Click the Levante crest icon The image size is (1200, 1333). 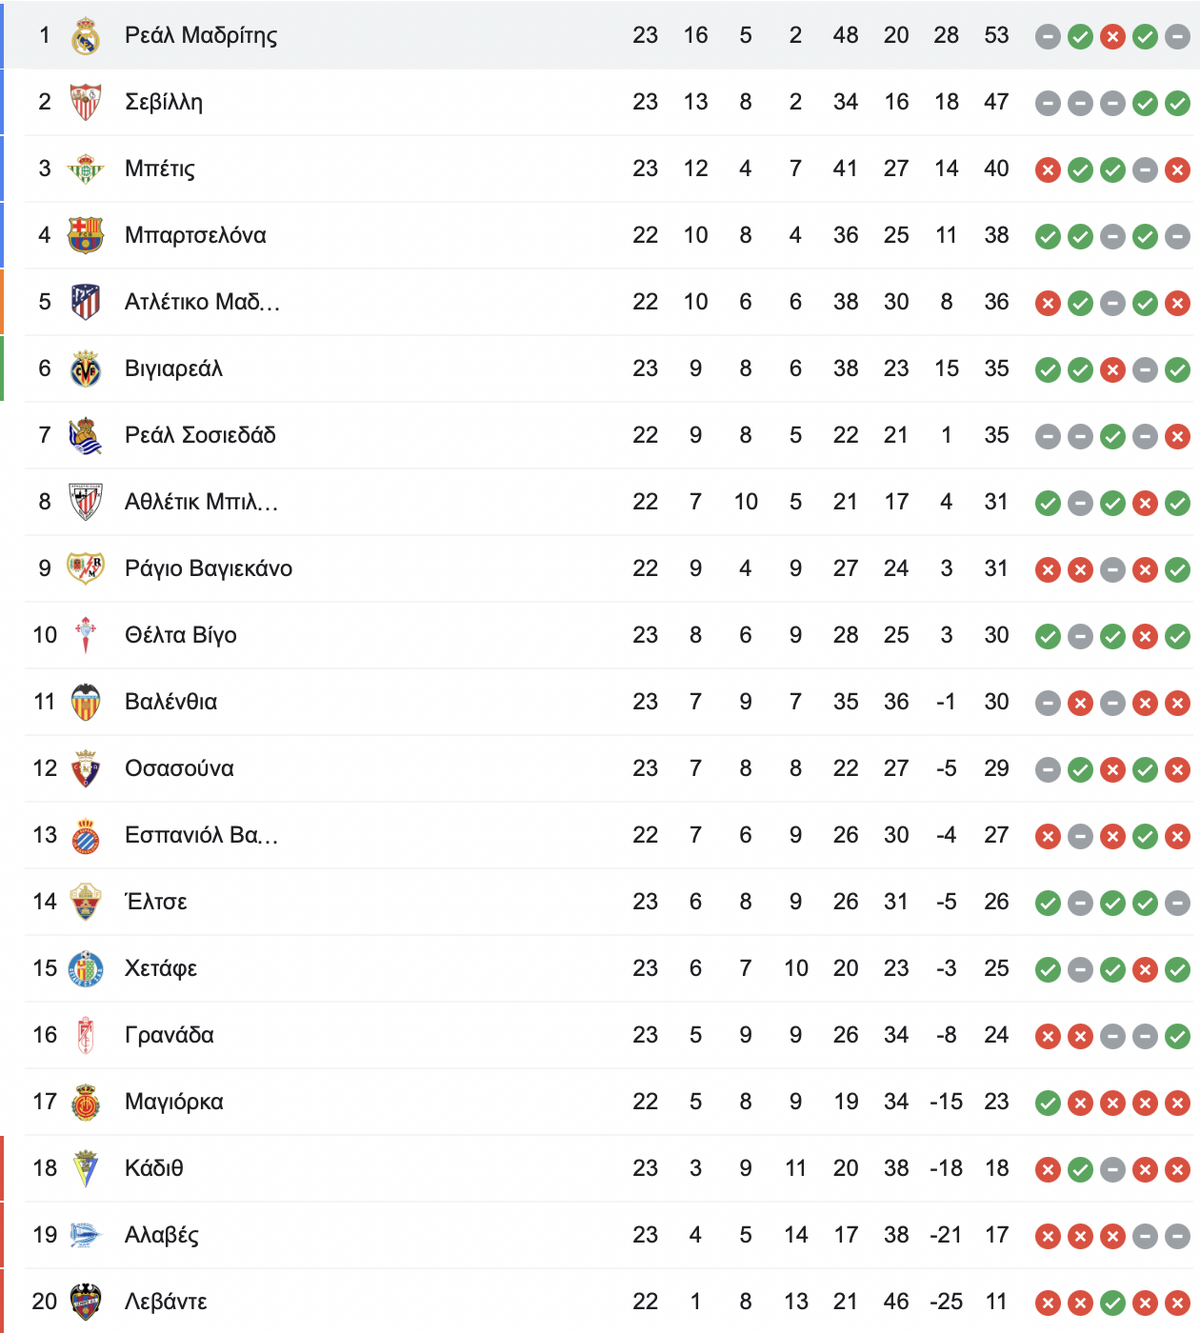click(86, 1302)
